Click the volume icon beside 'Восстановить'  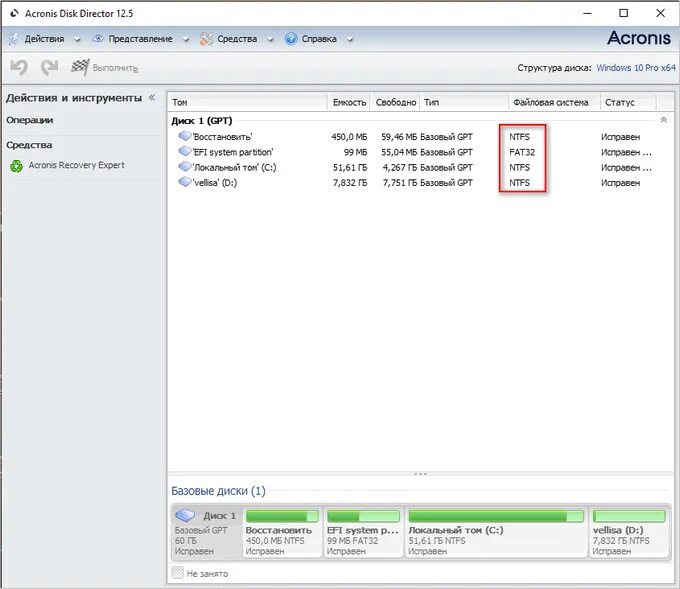tap(185, 136)
